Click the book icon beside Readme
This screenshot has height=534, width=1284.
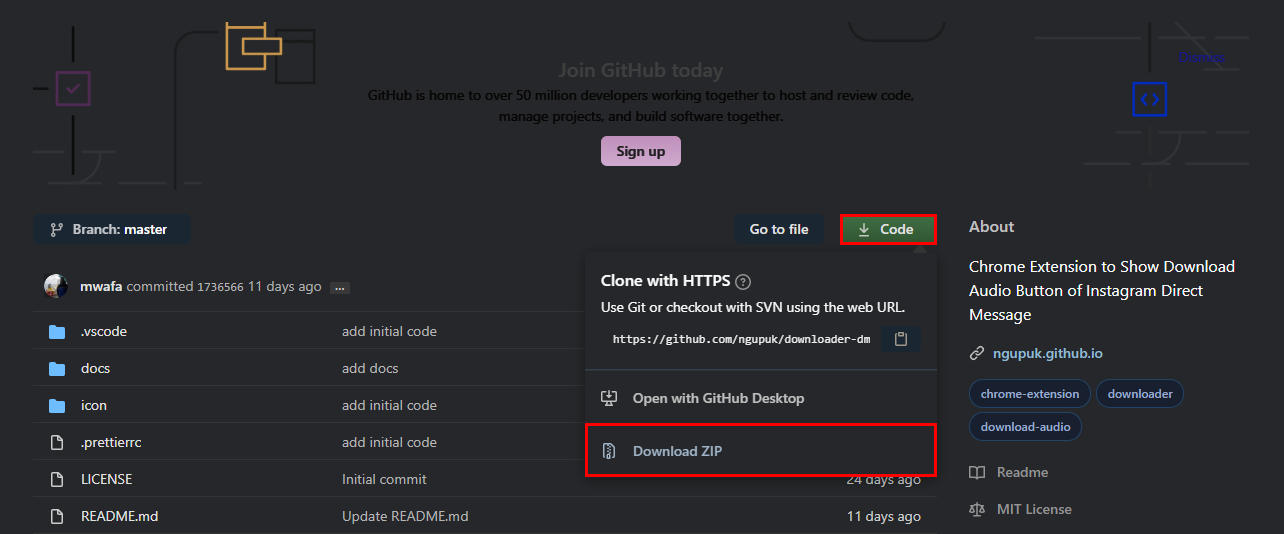click(x=977, y=472)
